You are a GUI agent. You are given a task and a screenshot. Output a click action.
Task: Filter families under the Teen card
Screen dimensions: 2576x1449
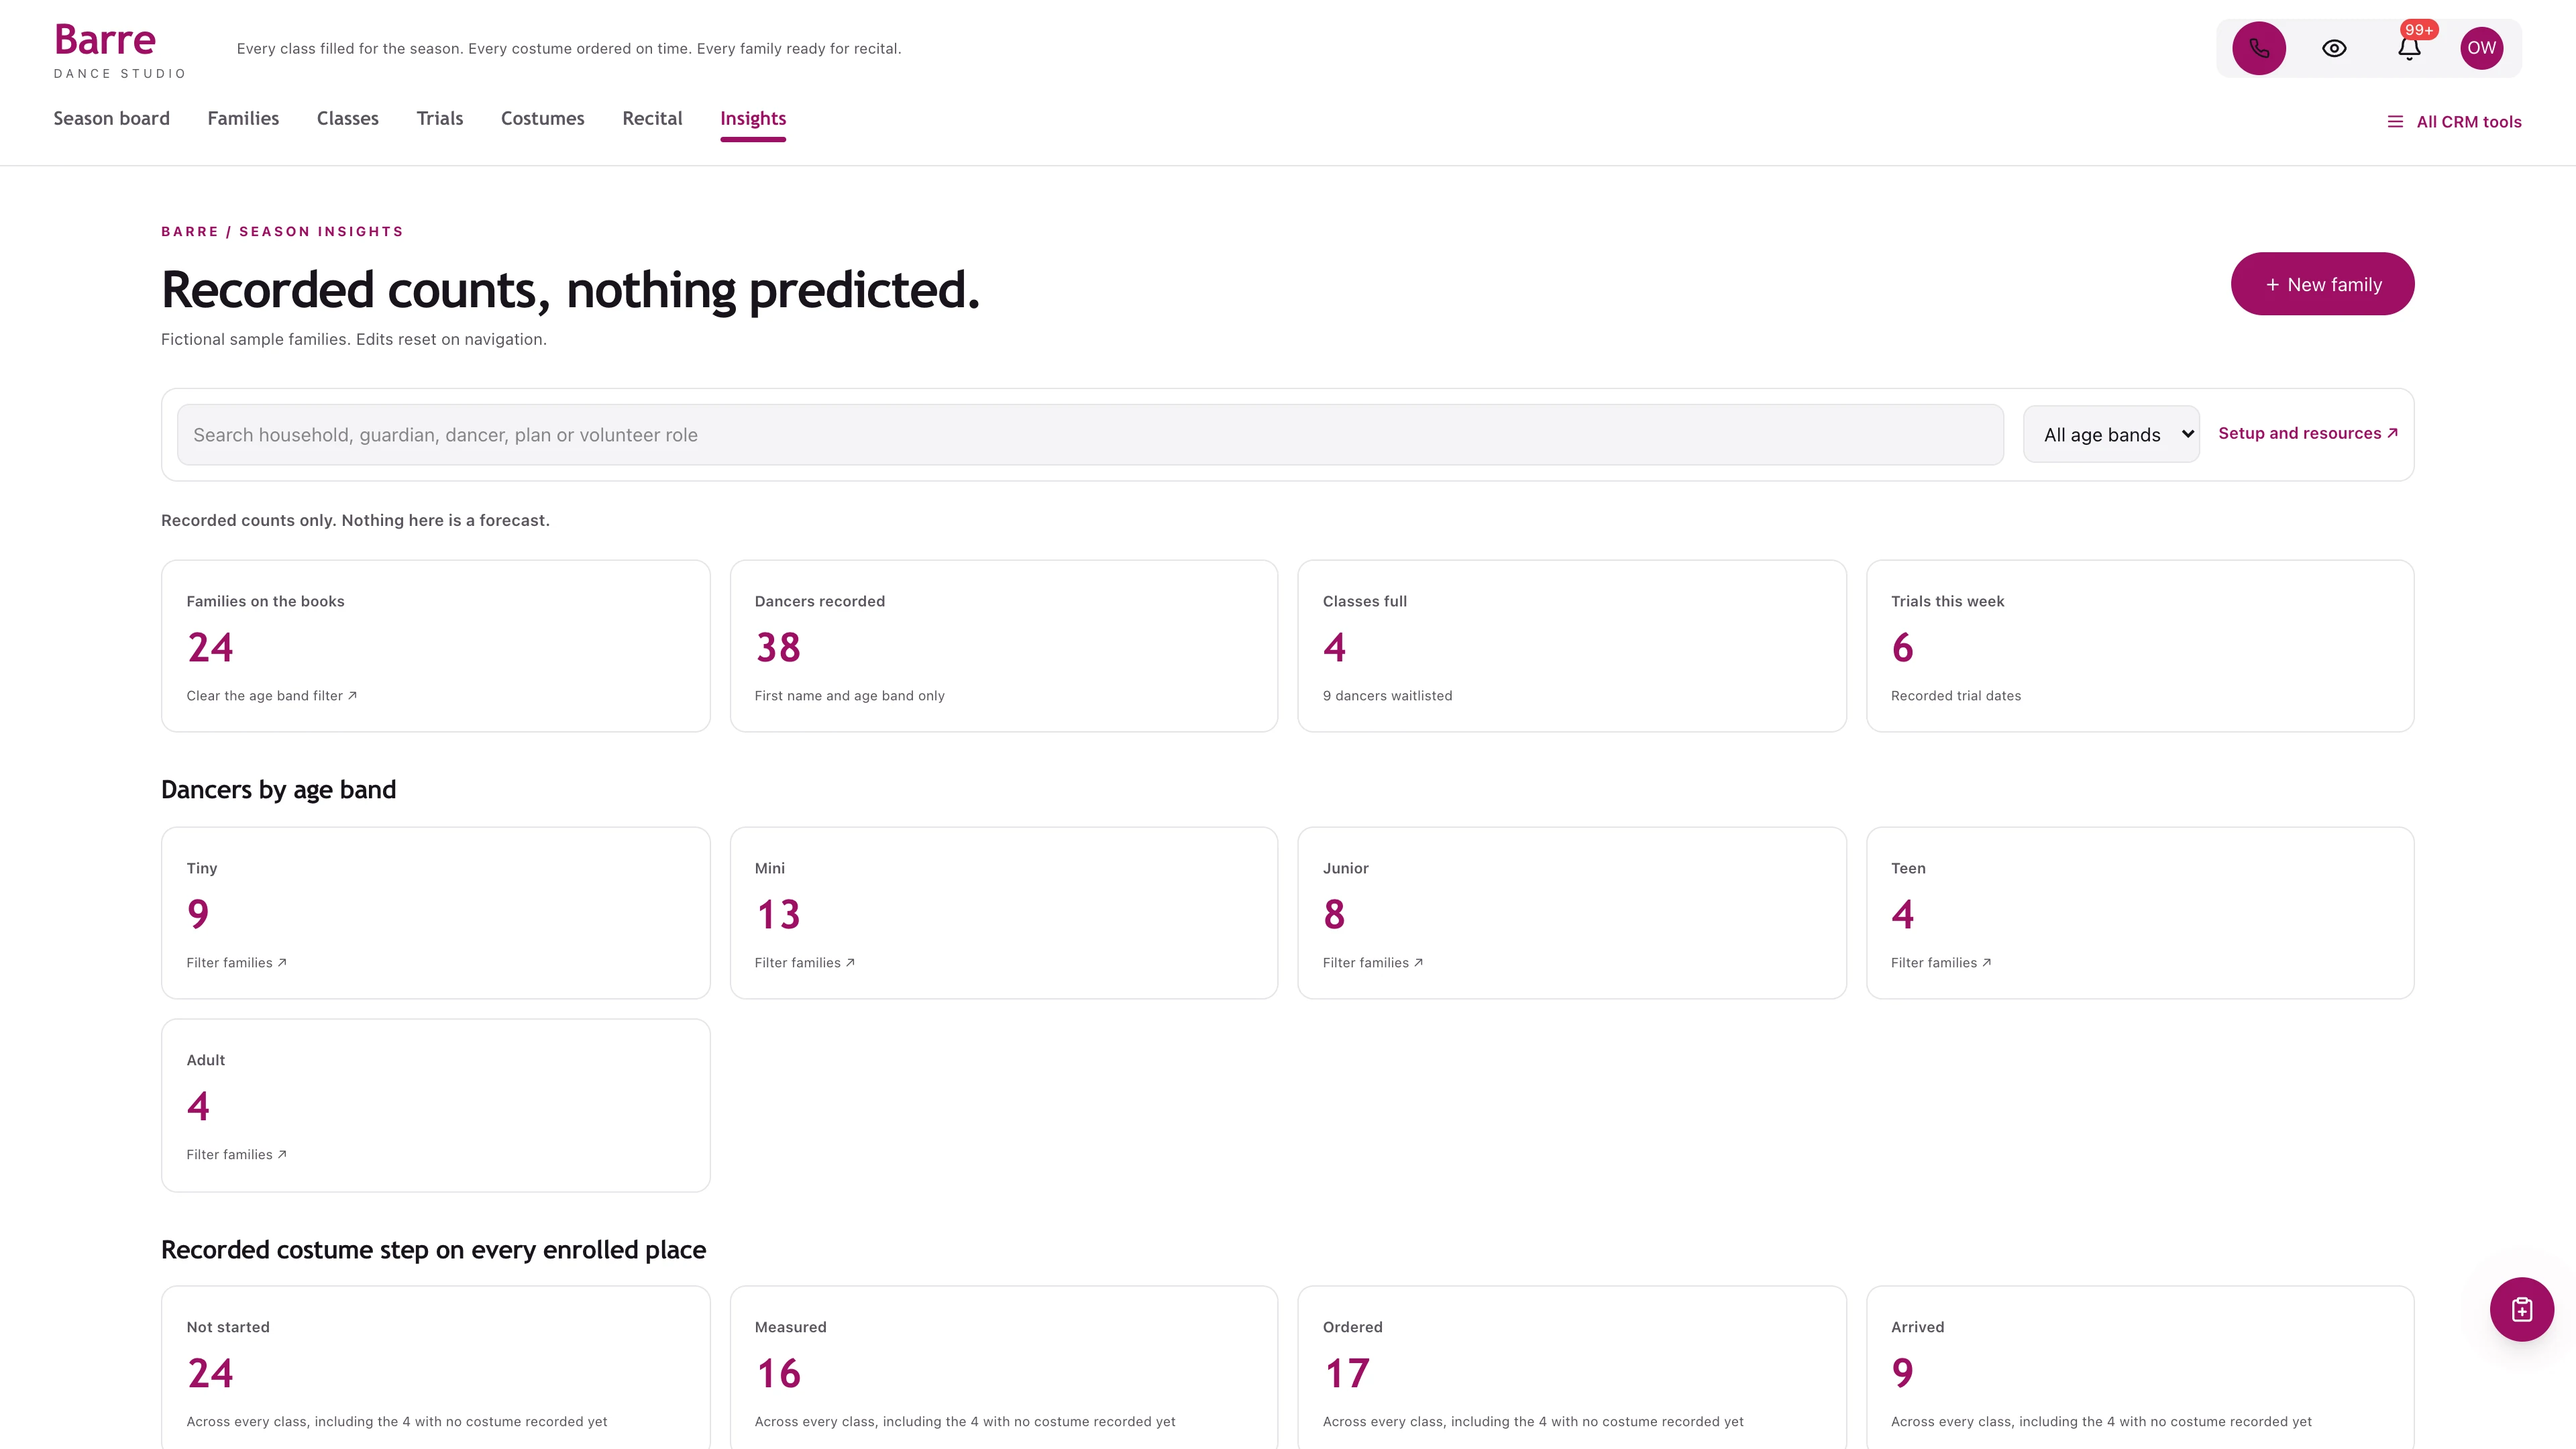pos(1940,963)
